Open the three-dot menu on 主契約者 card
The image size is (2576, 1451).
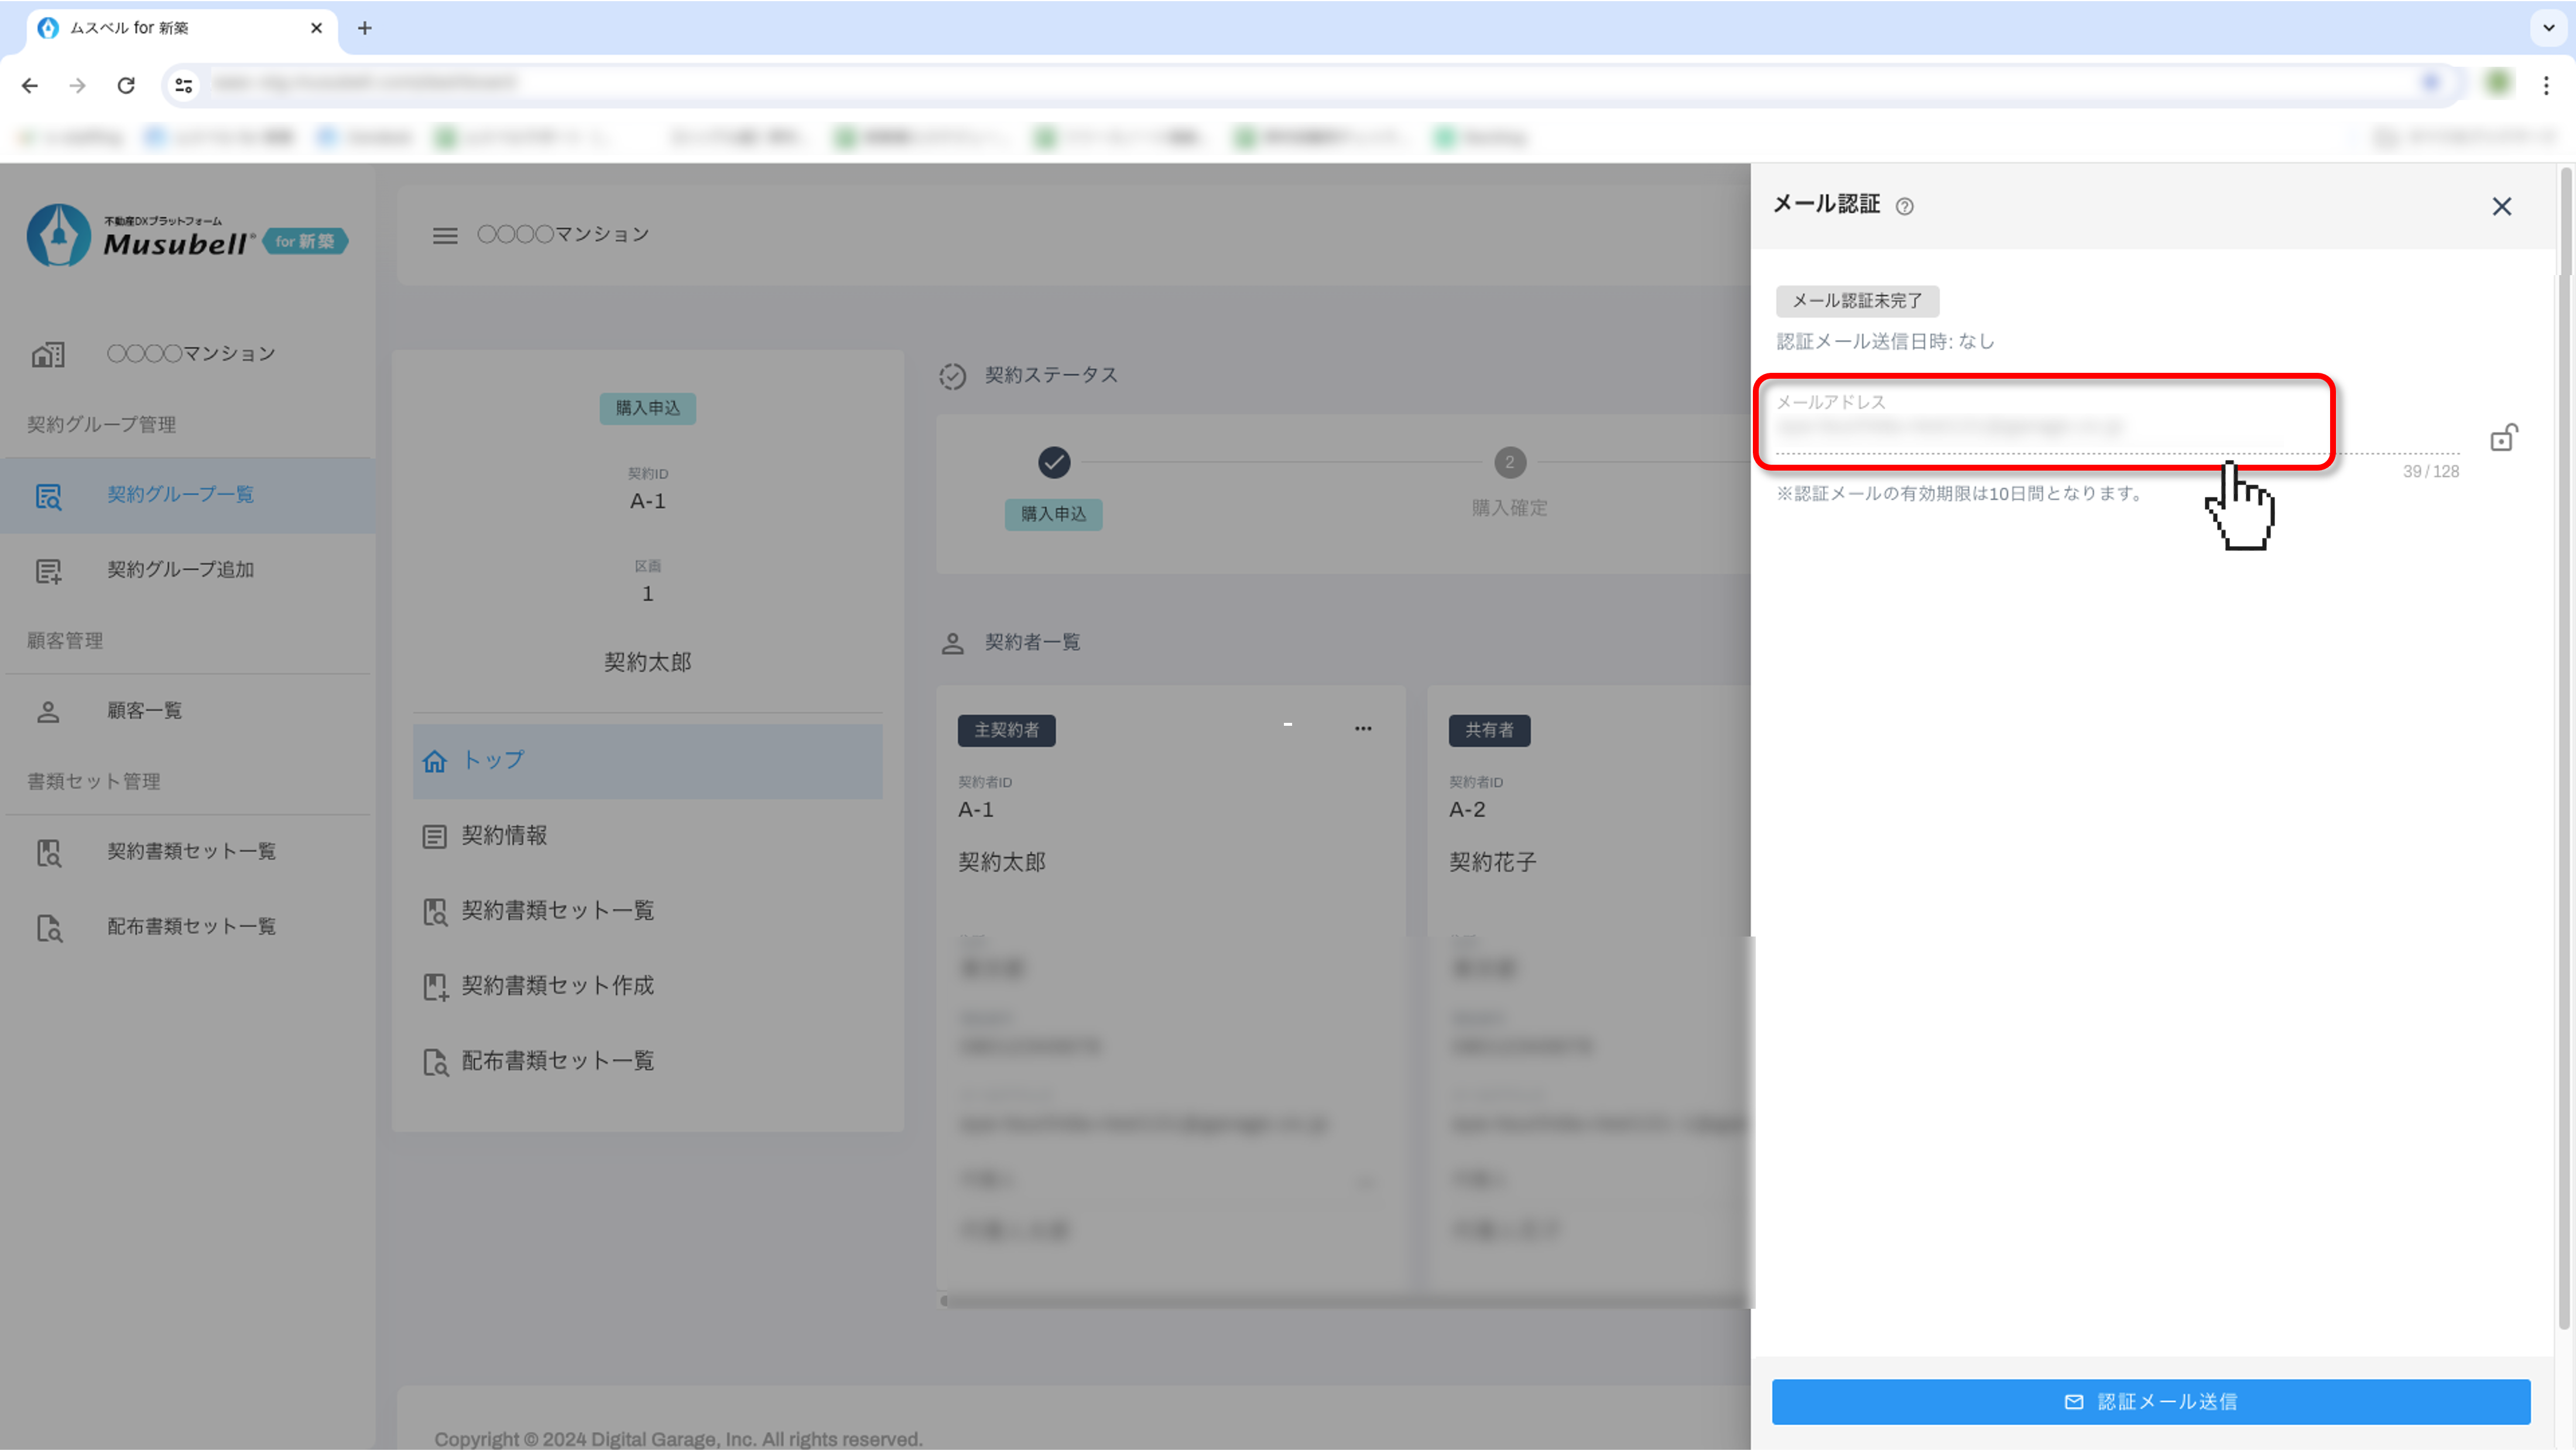tap(1363, 729)
